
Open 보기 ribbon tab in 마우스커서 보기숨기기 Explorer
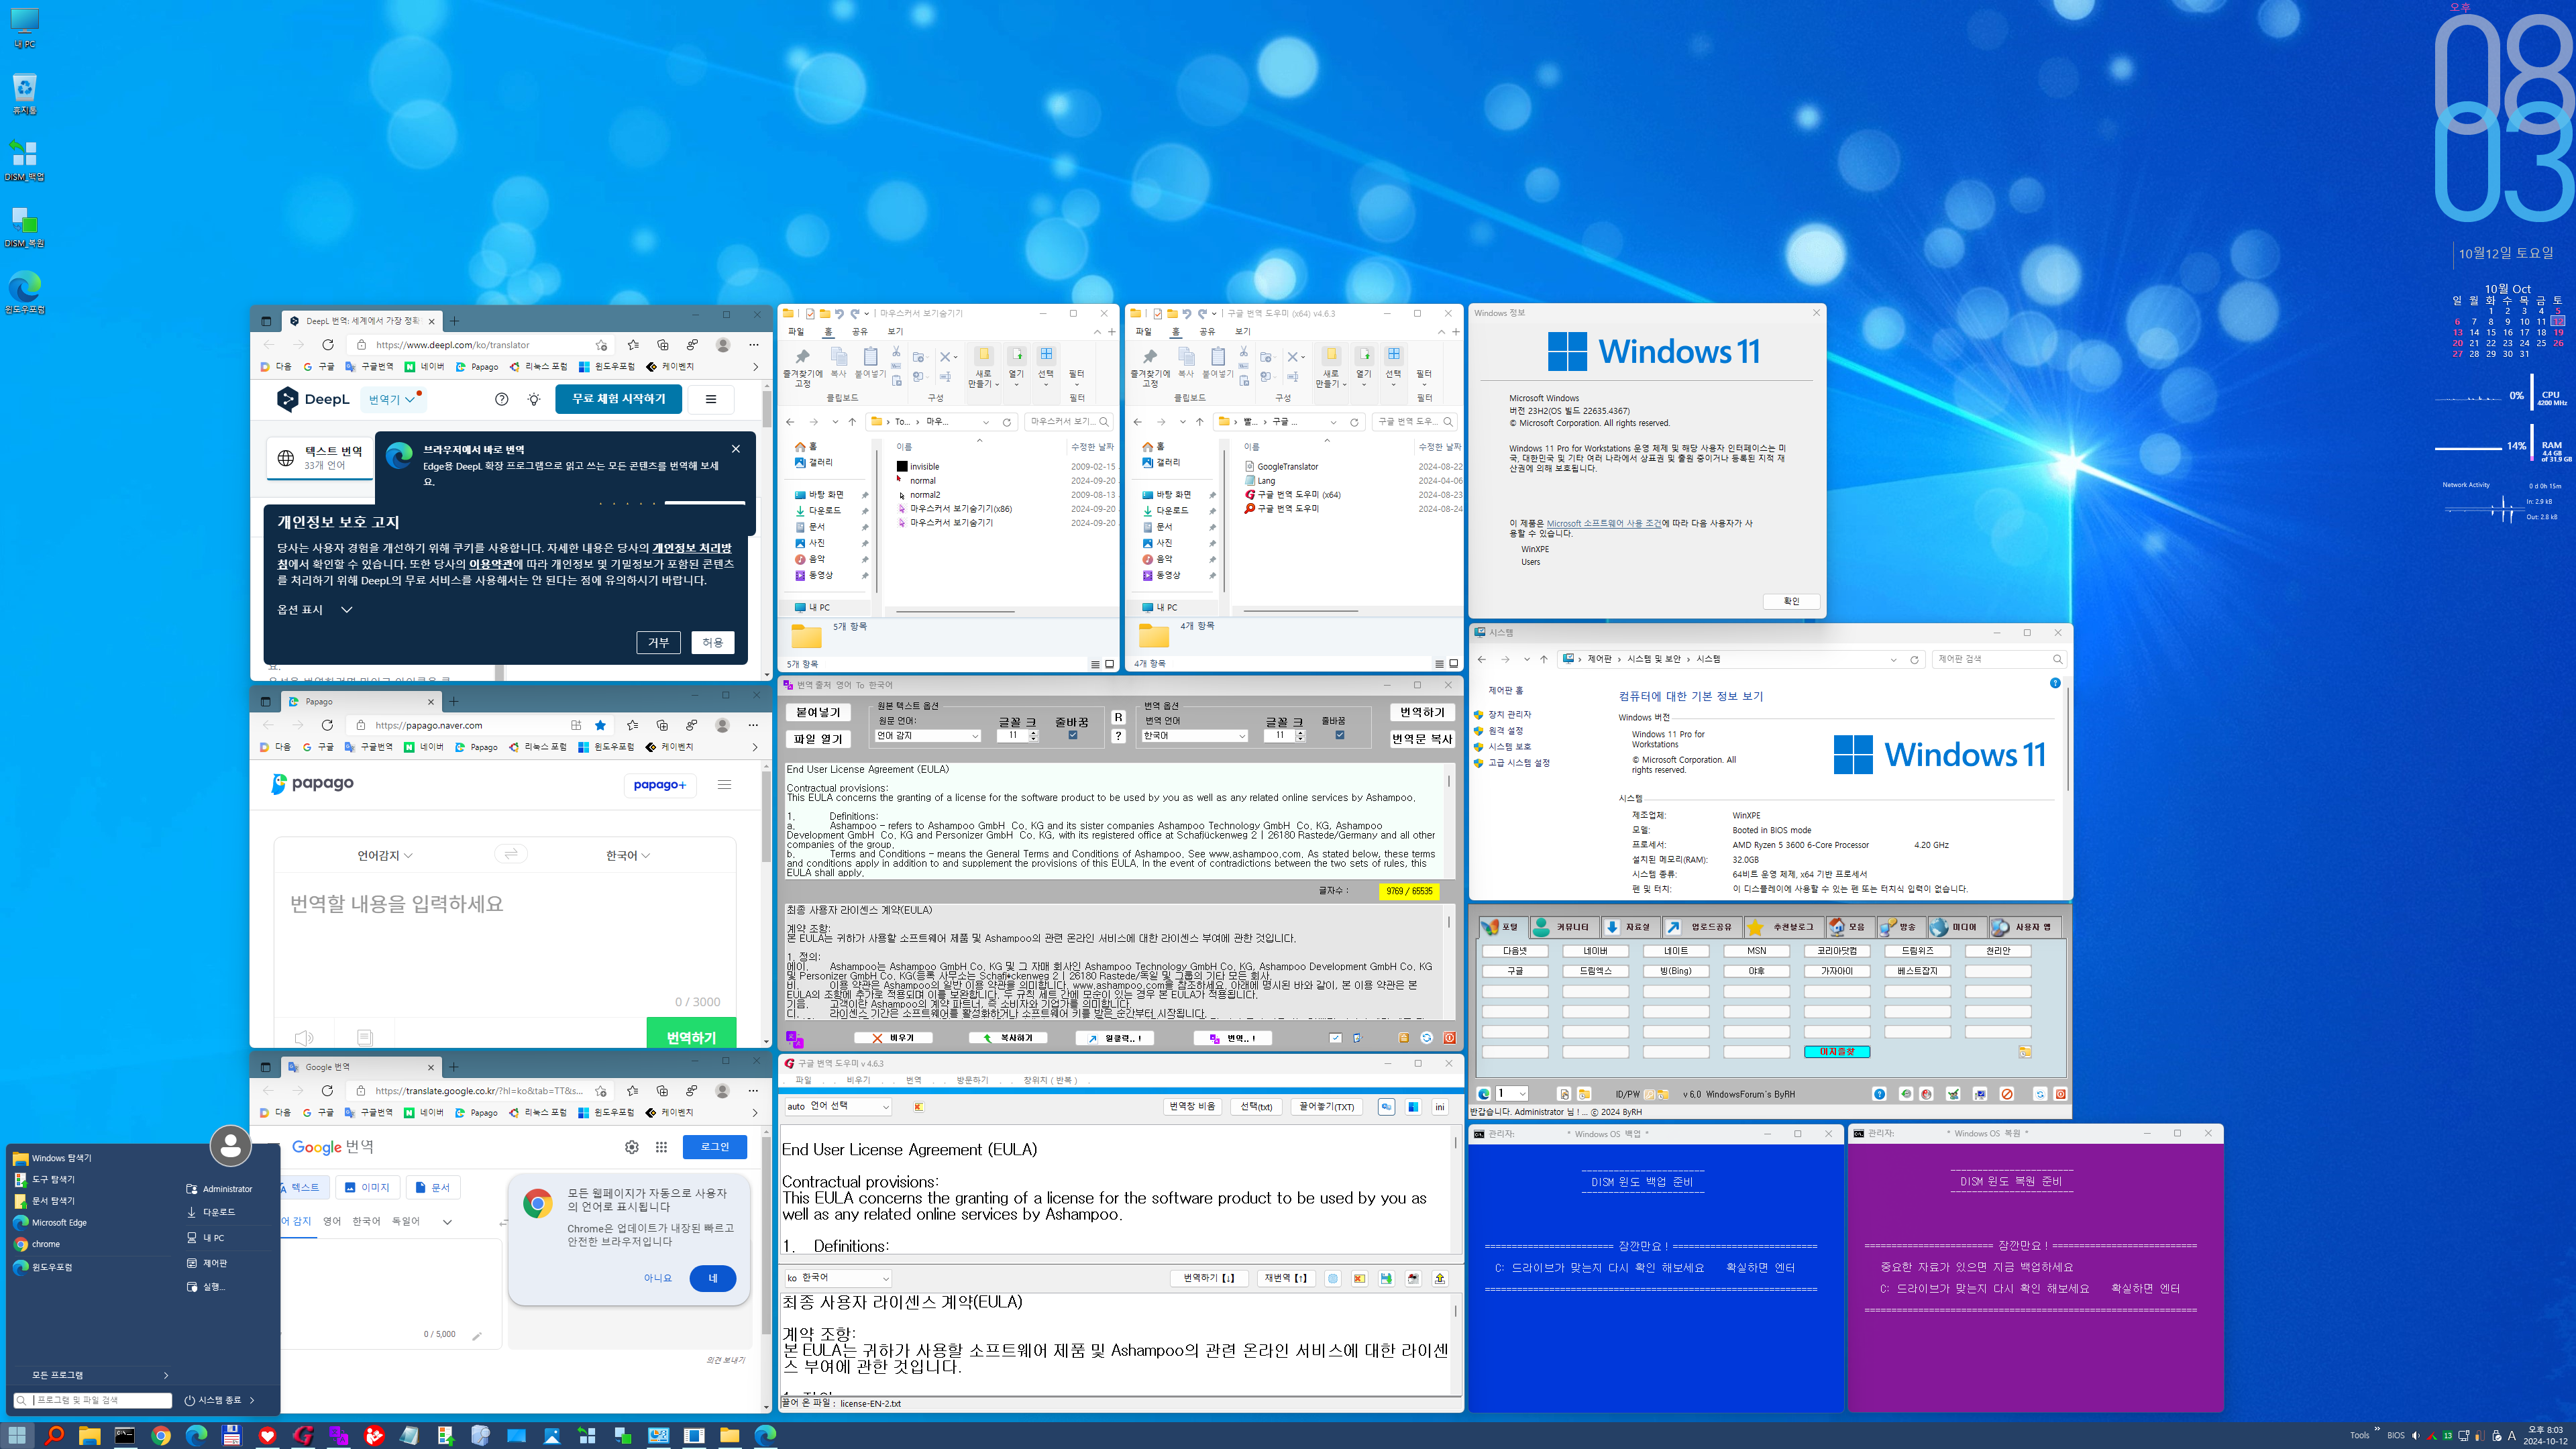pyautogui.click(x=895, y=332)
